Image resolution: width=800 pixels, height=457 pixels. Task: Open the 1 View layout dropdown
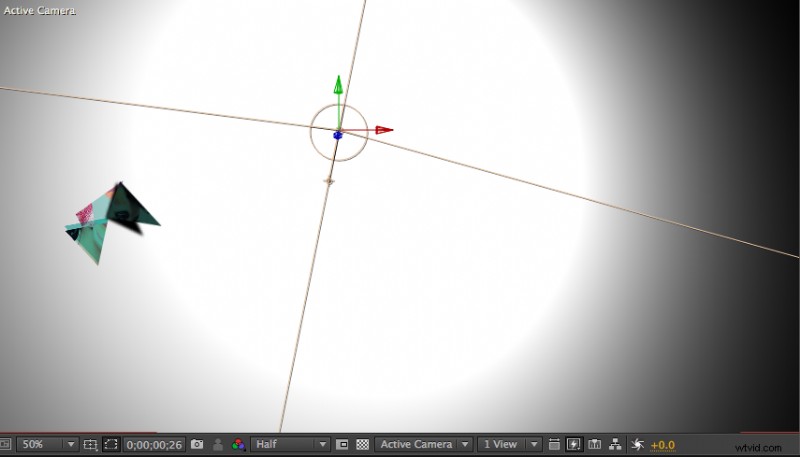(509, 444)
